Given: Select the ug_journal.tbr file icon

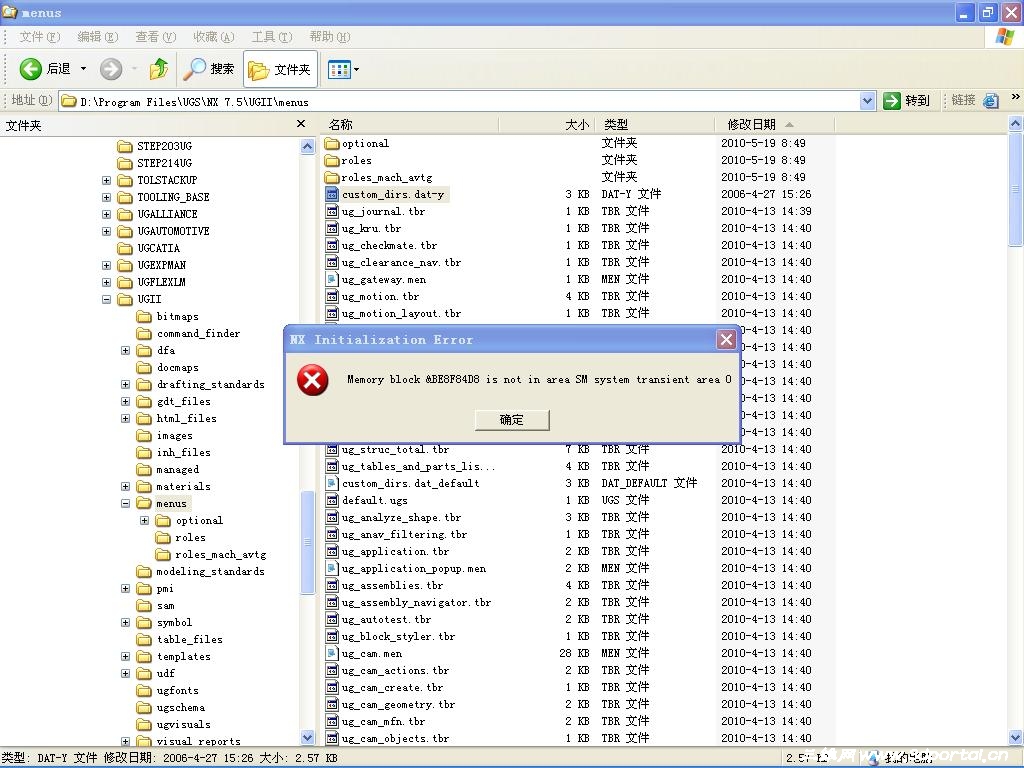Looking at the screenshot, I should click(332, 211).
